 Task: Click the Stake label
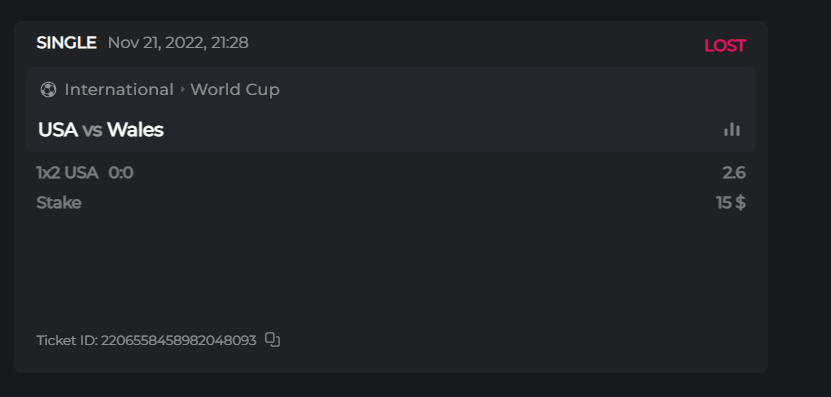tap(59, 203)
